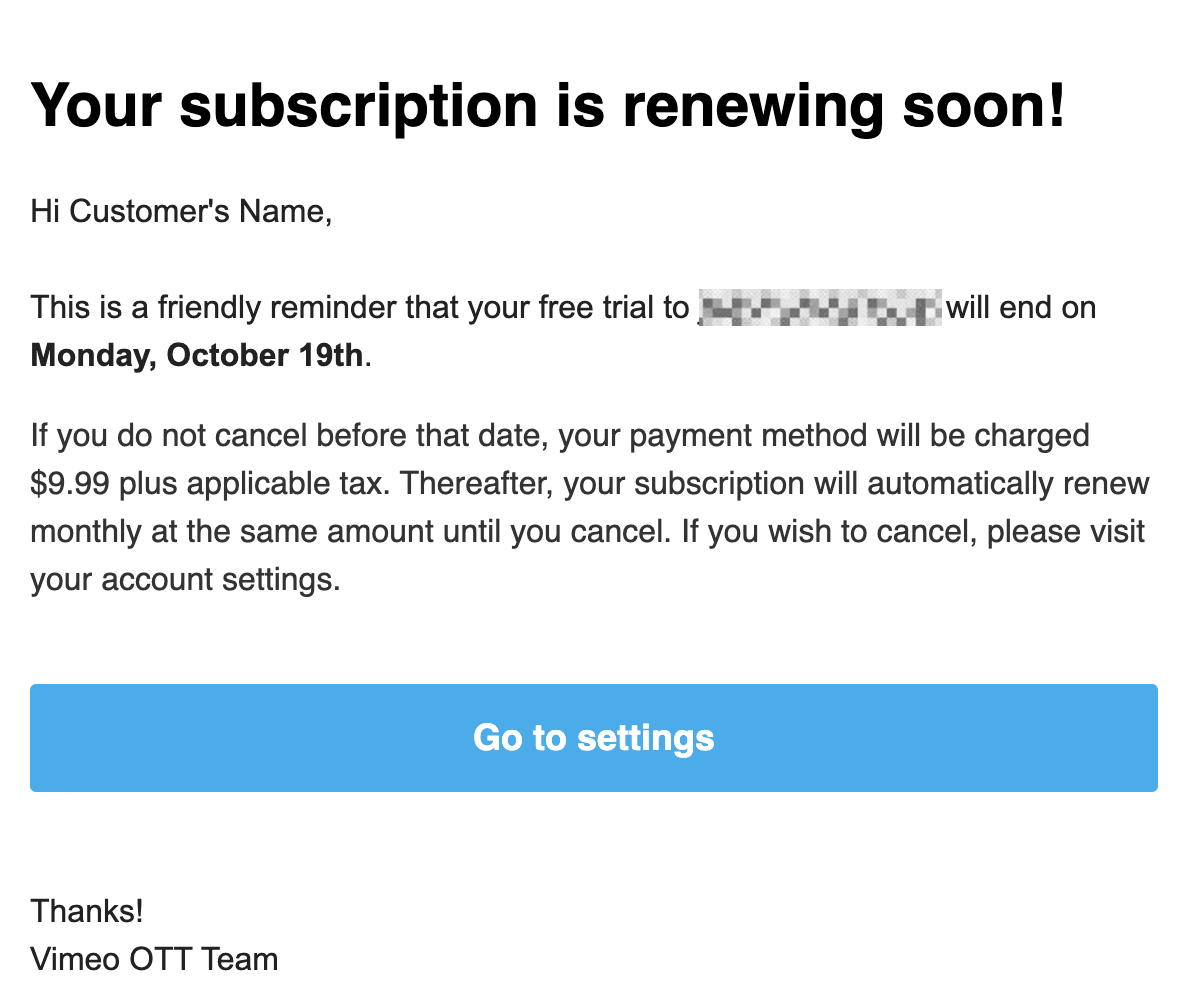Click the "Hi Customer's Name," greeting
The width and height of the screenshot is (1190, 1002).
[x=181, y=211]
